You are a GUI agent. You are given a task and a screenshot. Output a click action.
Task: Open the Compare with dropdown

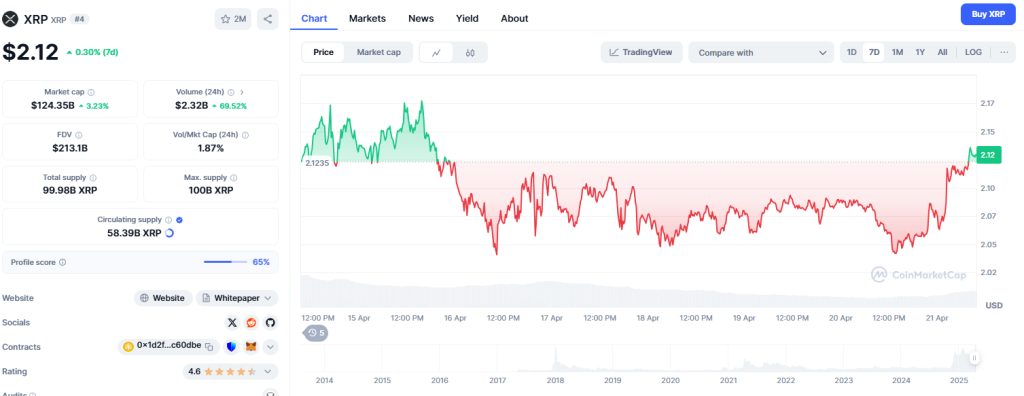tap(761, 53)
